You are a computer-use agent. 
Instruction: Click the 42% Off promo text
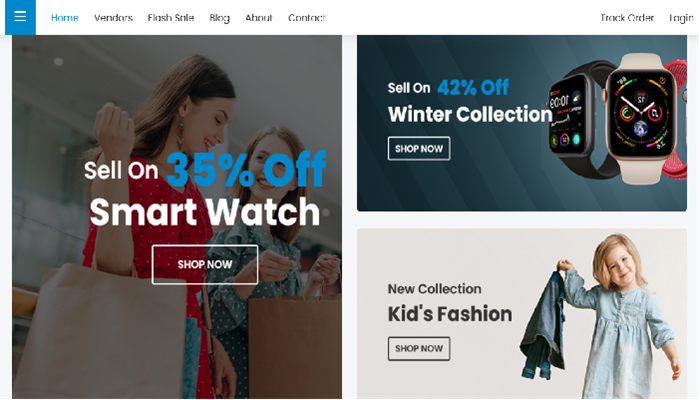coord(473,87)
